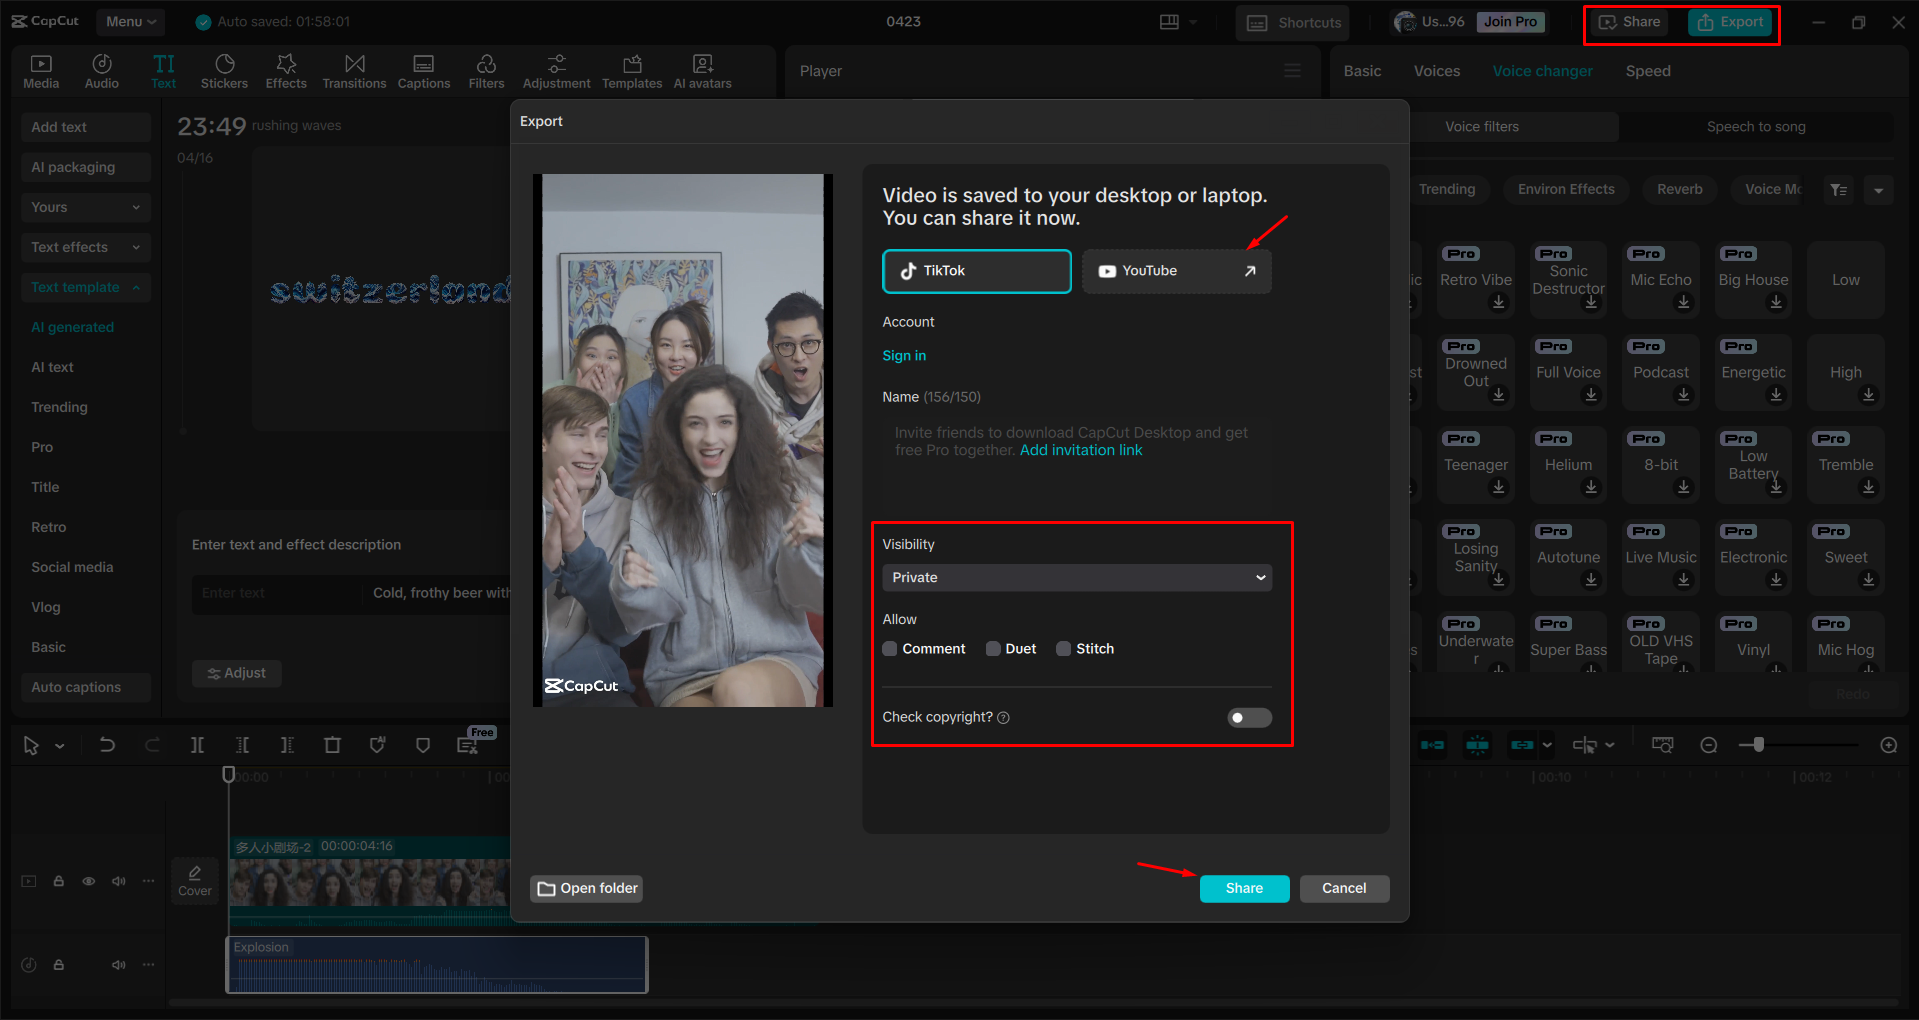Expand the Menu dropdown at top left
This screenshot has height=1020, width=1919.
(x=130, y=21)
